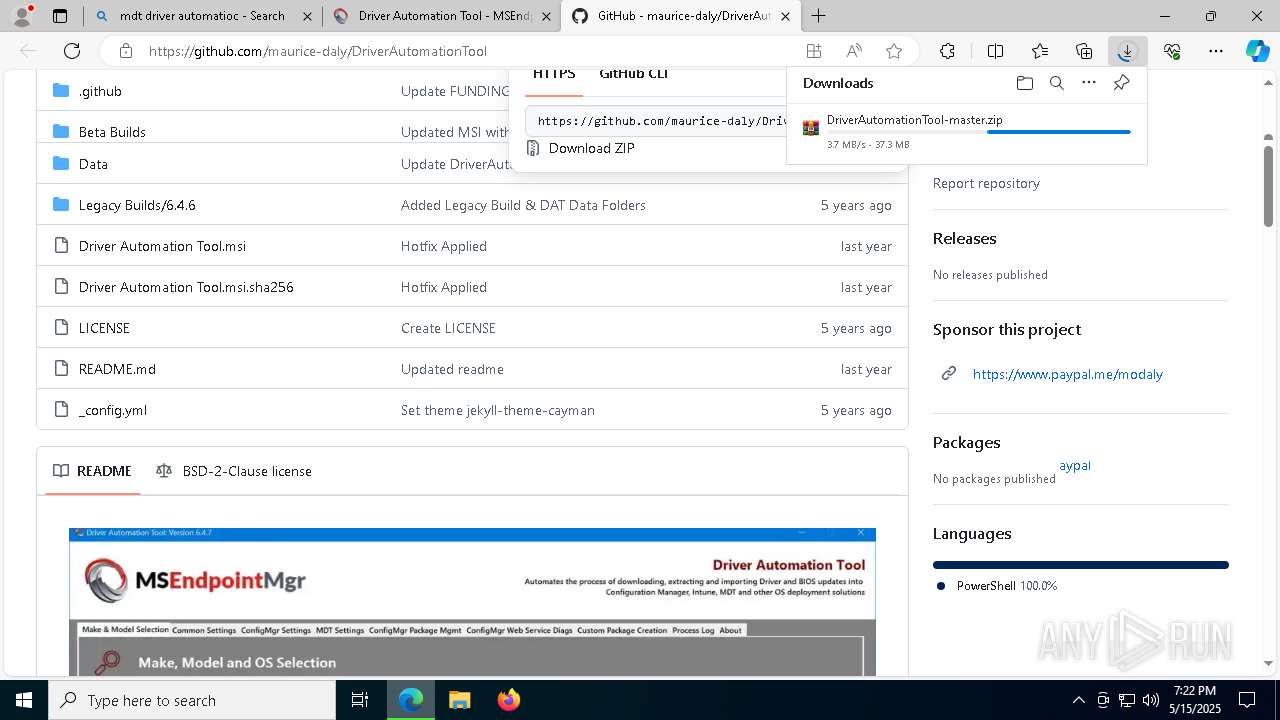View the Hotfix Applied commit for the .msi.sha256 file
1280x720 pixels.
pos(444,287)
